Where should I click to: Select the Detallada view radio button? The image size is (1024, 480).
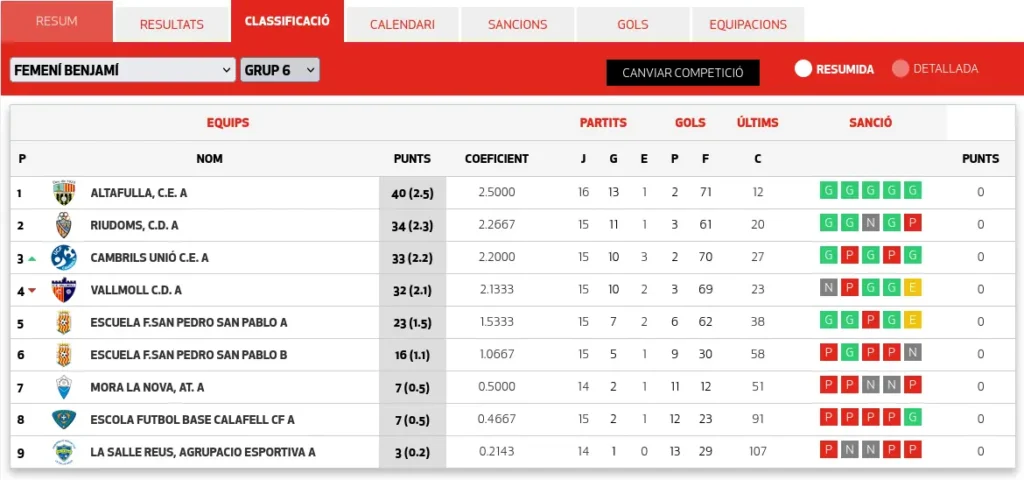[x=900, y=69]
